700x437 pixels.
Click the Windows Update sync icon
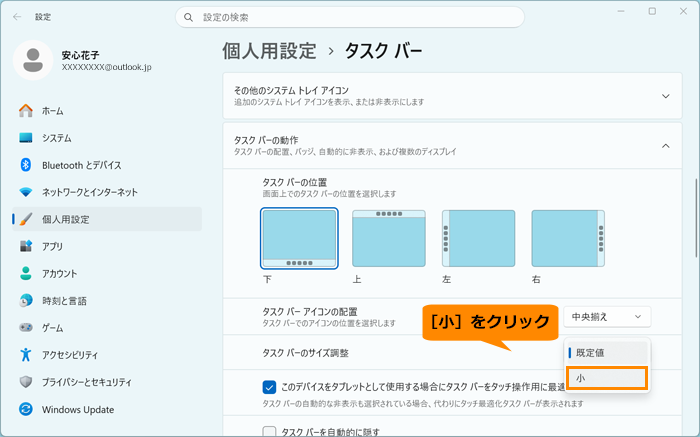(26, 409)
